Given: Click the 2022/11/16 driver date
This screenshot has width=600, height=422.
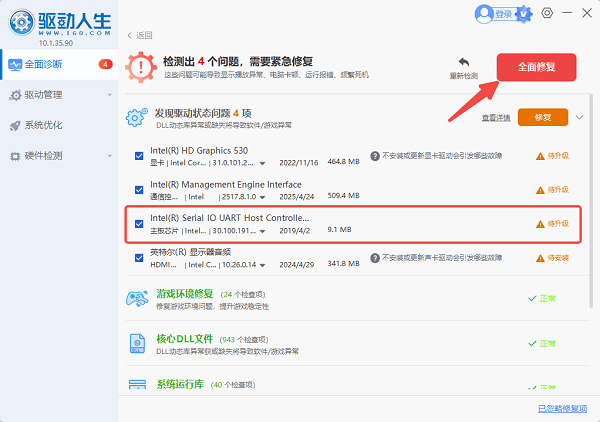Looking at the screenshot, I should click(299, 163).
